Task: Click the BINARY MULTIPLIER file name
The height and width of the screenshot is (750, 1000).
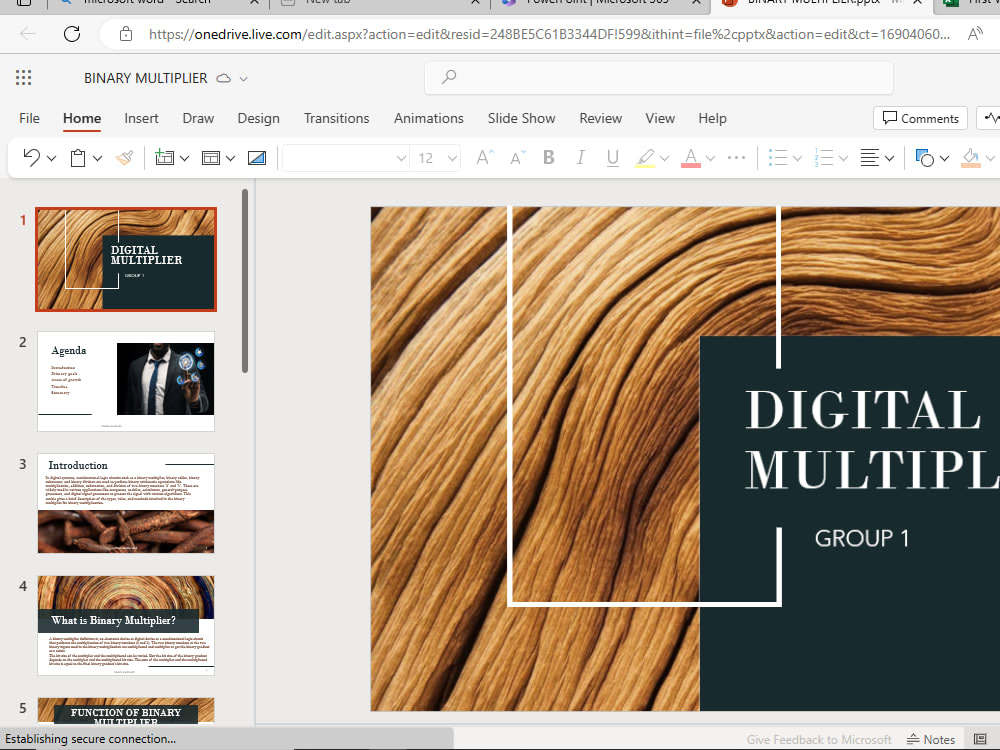Action: [145, 78]
